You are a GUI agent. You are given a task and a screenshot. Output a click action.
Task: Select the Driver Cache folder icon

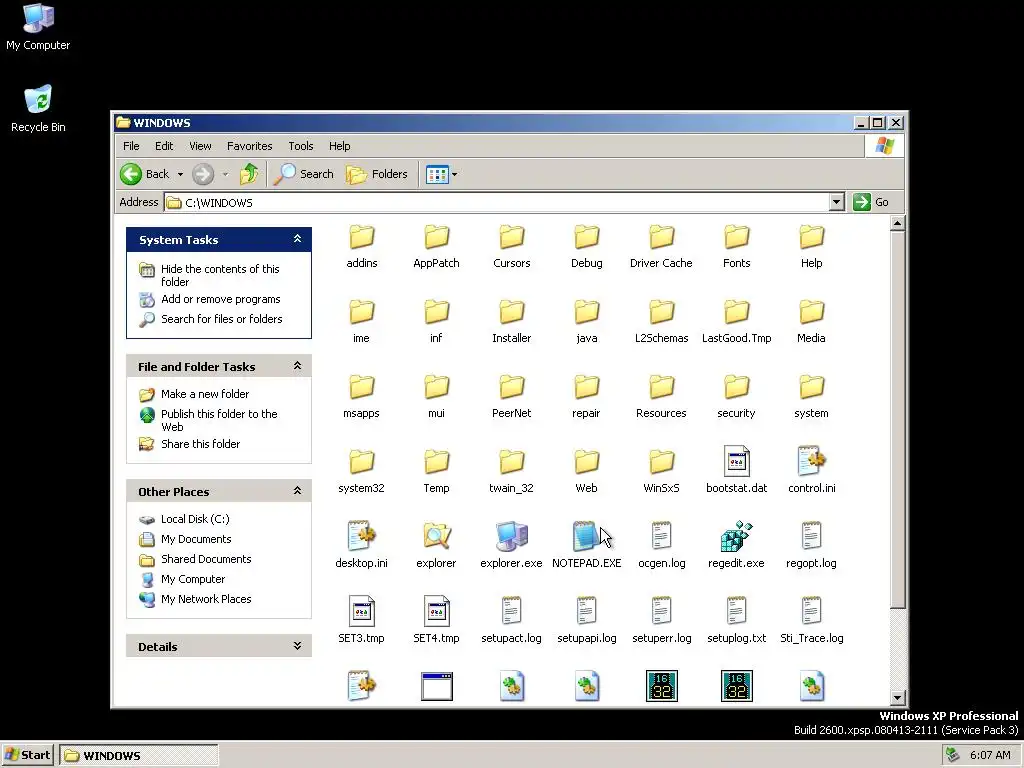coord(662,236)
